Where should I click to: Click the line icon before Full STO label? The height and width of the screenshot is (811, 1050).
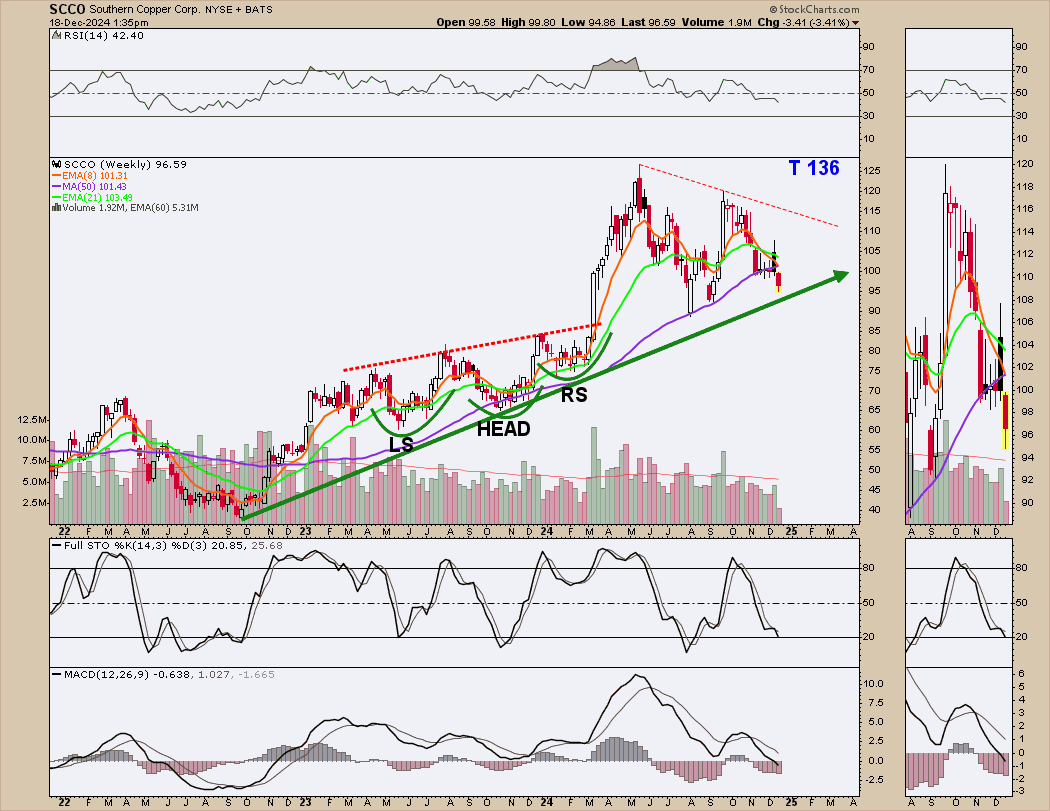[x=57, y=546]
